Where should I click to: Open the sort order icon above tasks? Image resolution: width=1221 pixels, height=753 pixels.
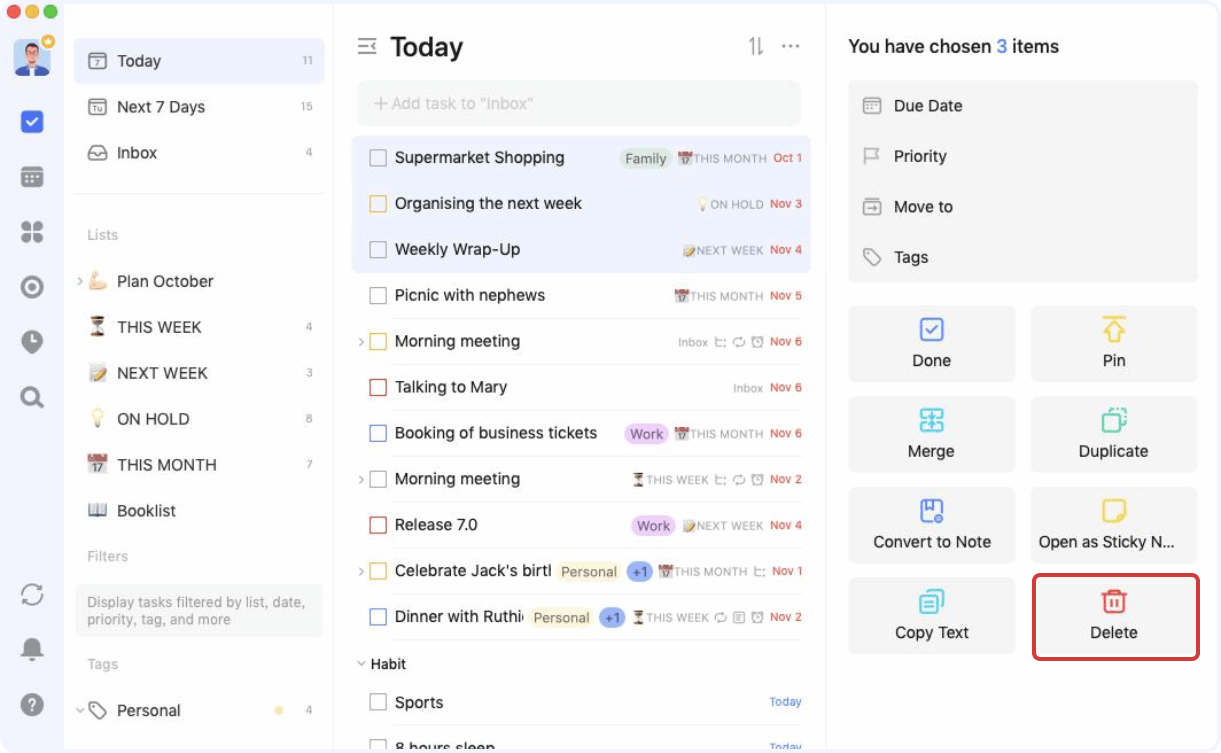pos(756,46)
